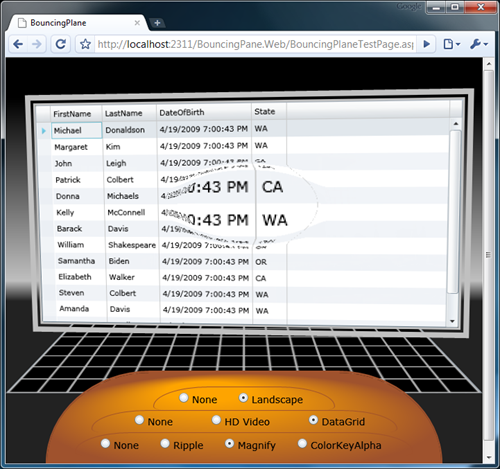The image size is (500, 469).
Task: Bookmark this page with the star icon
Action: 85,44
